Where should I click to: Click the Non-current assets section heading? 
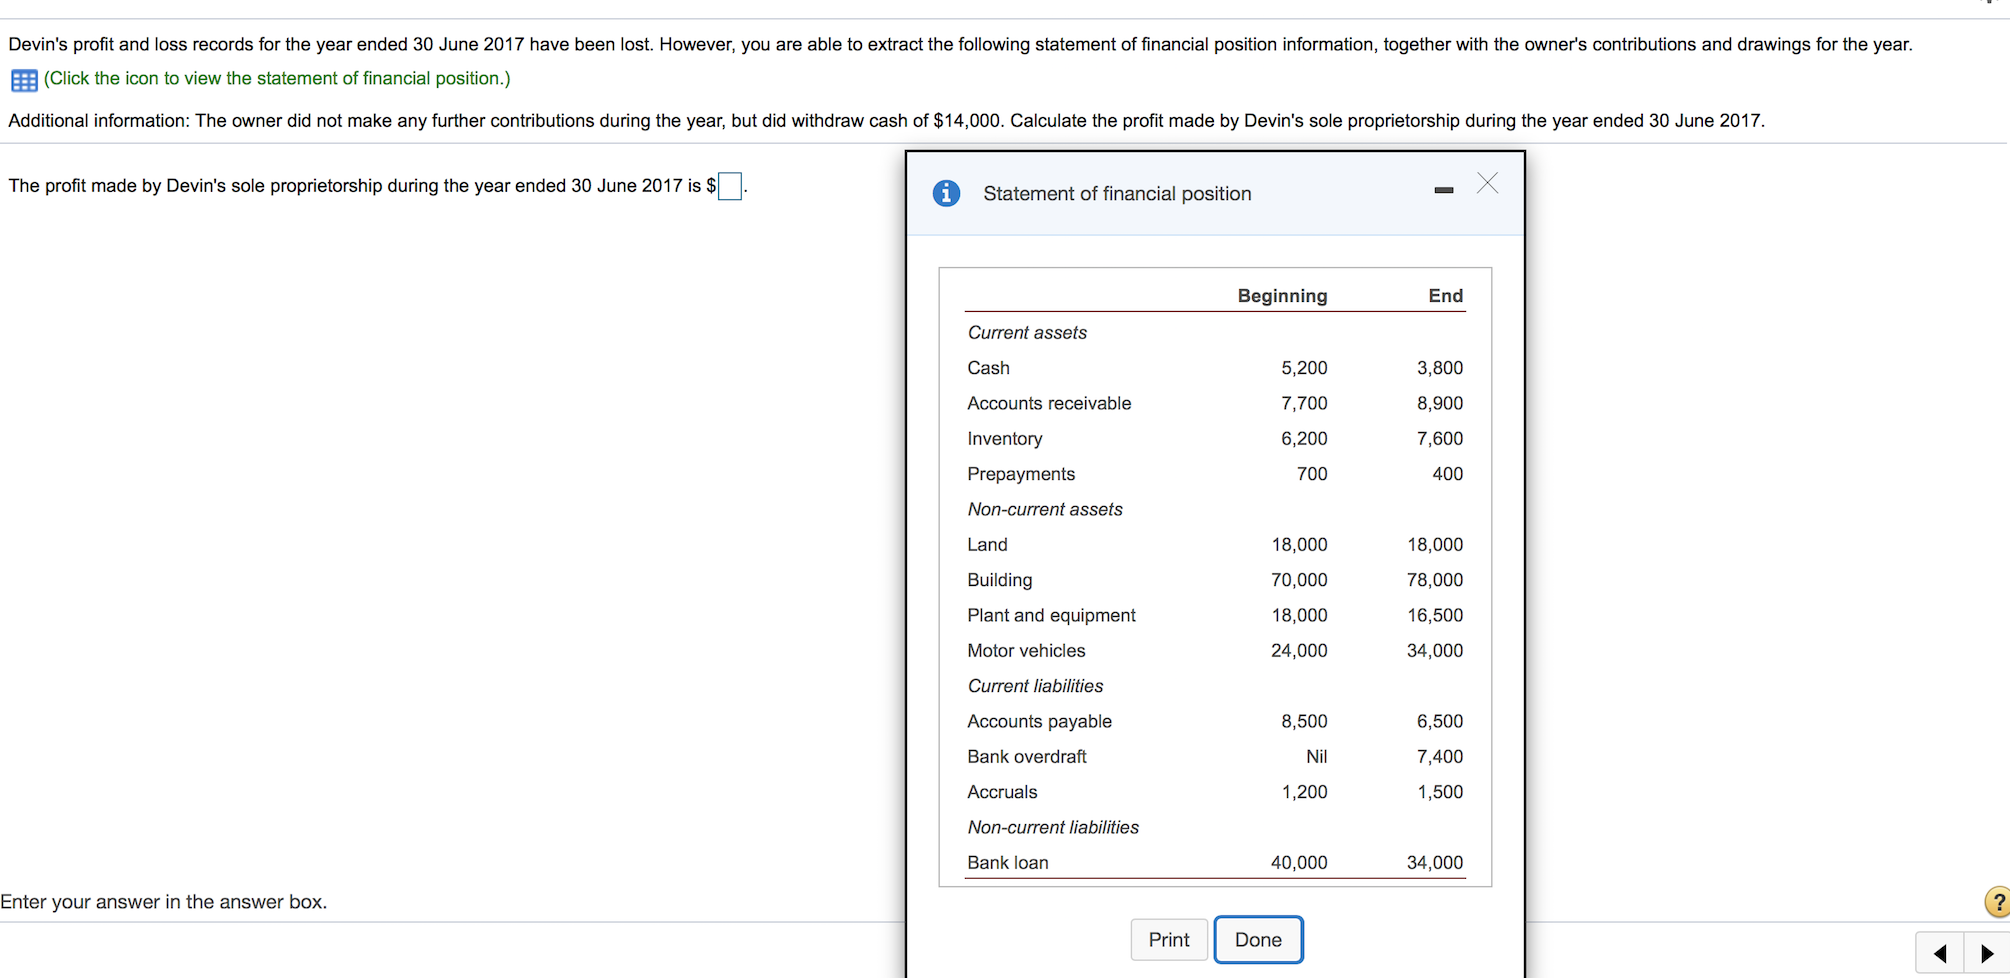[x=1045, y=509]
